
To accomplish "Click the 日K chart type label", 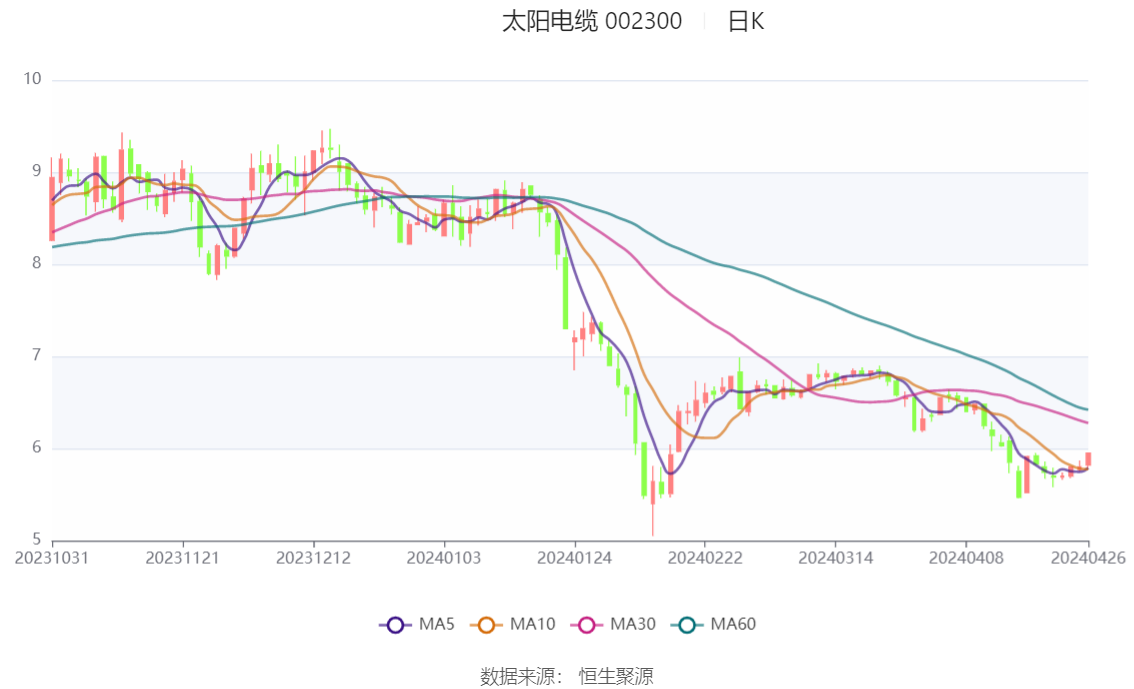I will [745, 22].
